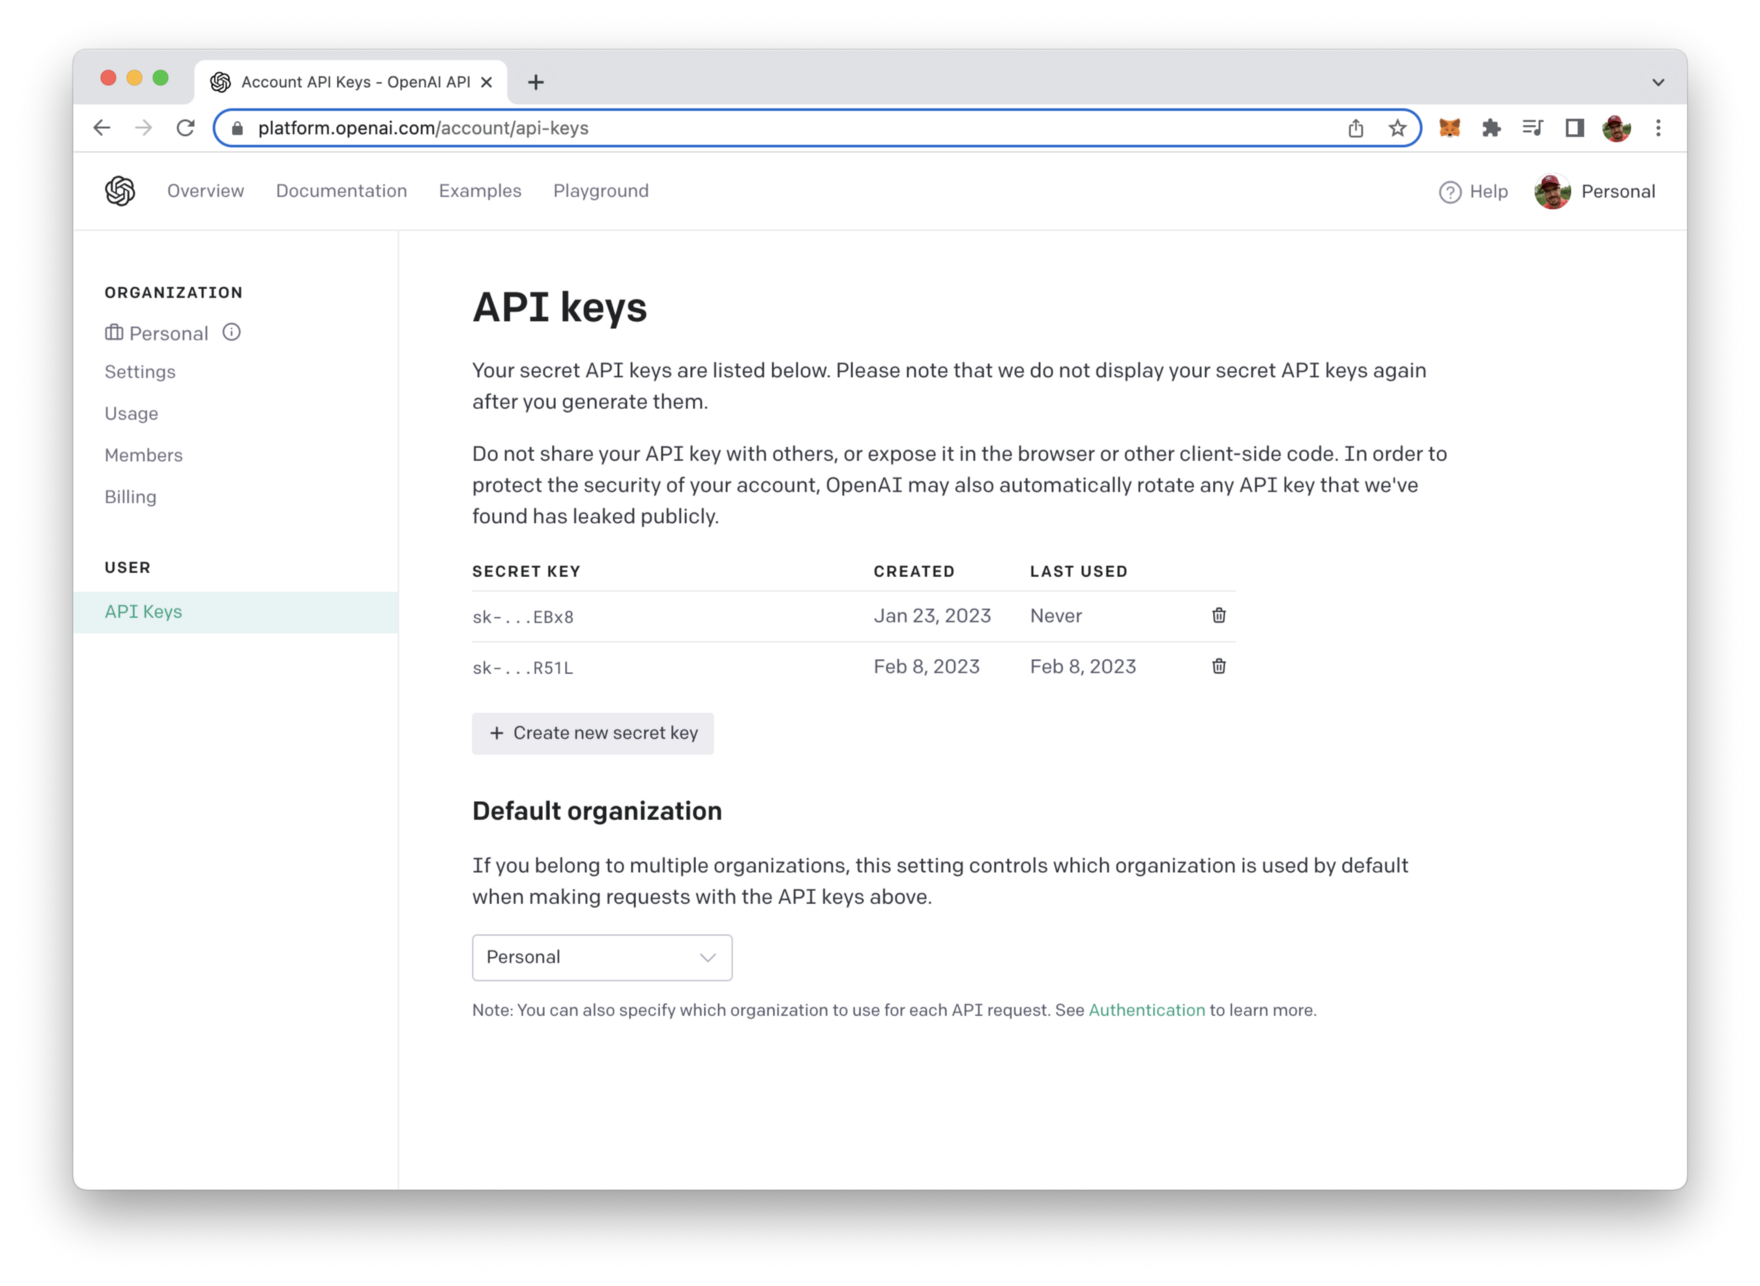Switch to the Documentation menu item
The height and width of the screenshot is (1286, 1760).
point(341,190)
